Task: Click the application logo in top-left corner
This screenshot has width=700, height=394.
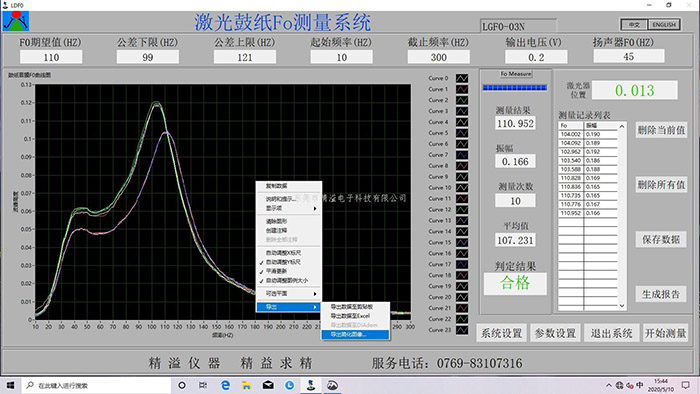Action: [16, 21]
